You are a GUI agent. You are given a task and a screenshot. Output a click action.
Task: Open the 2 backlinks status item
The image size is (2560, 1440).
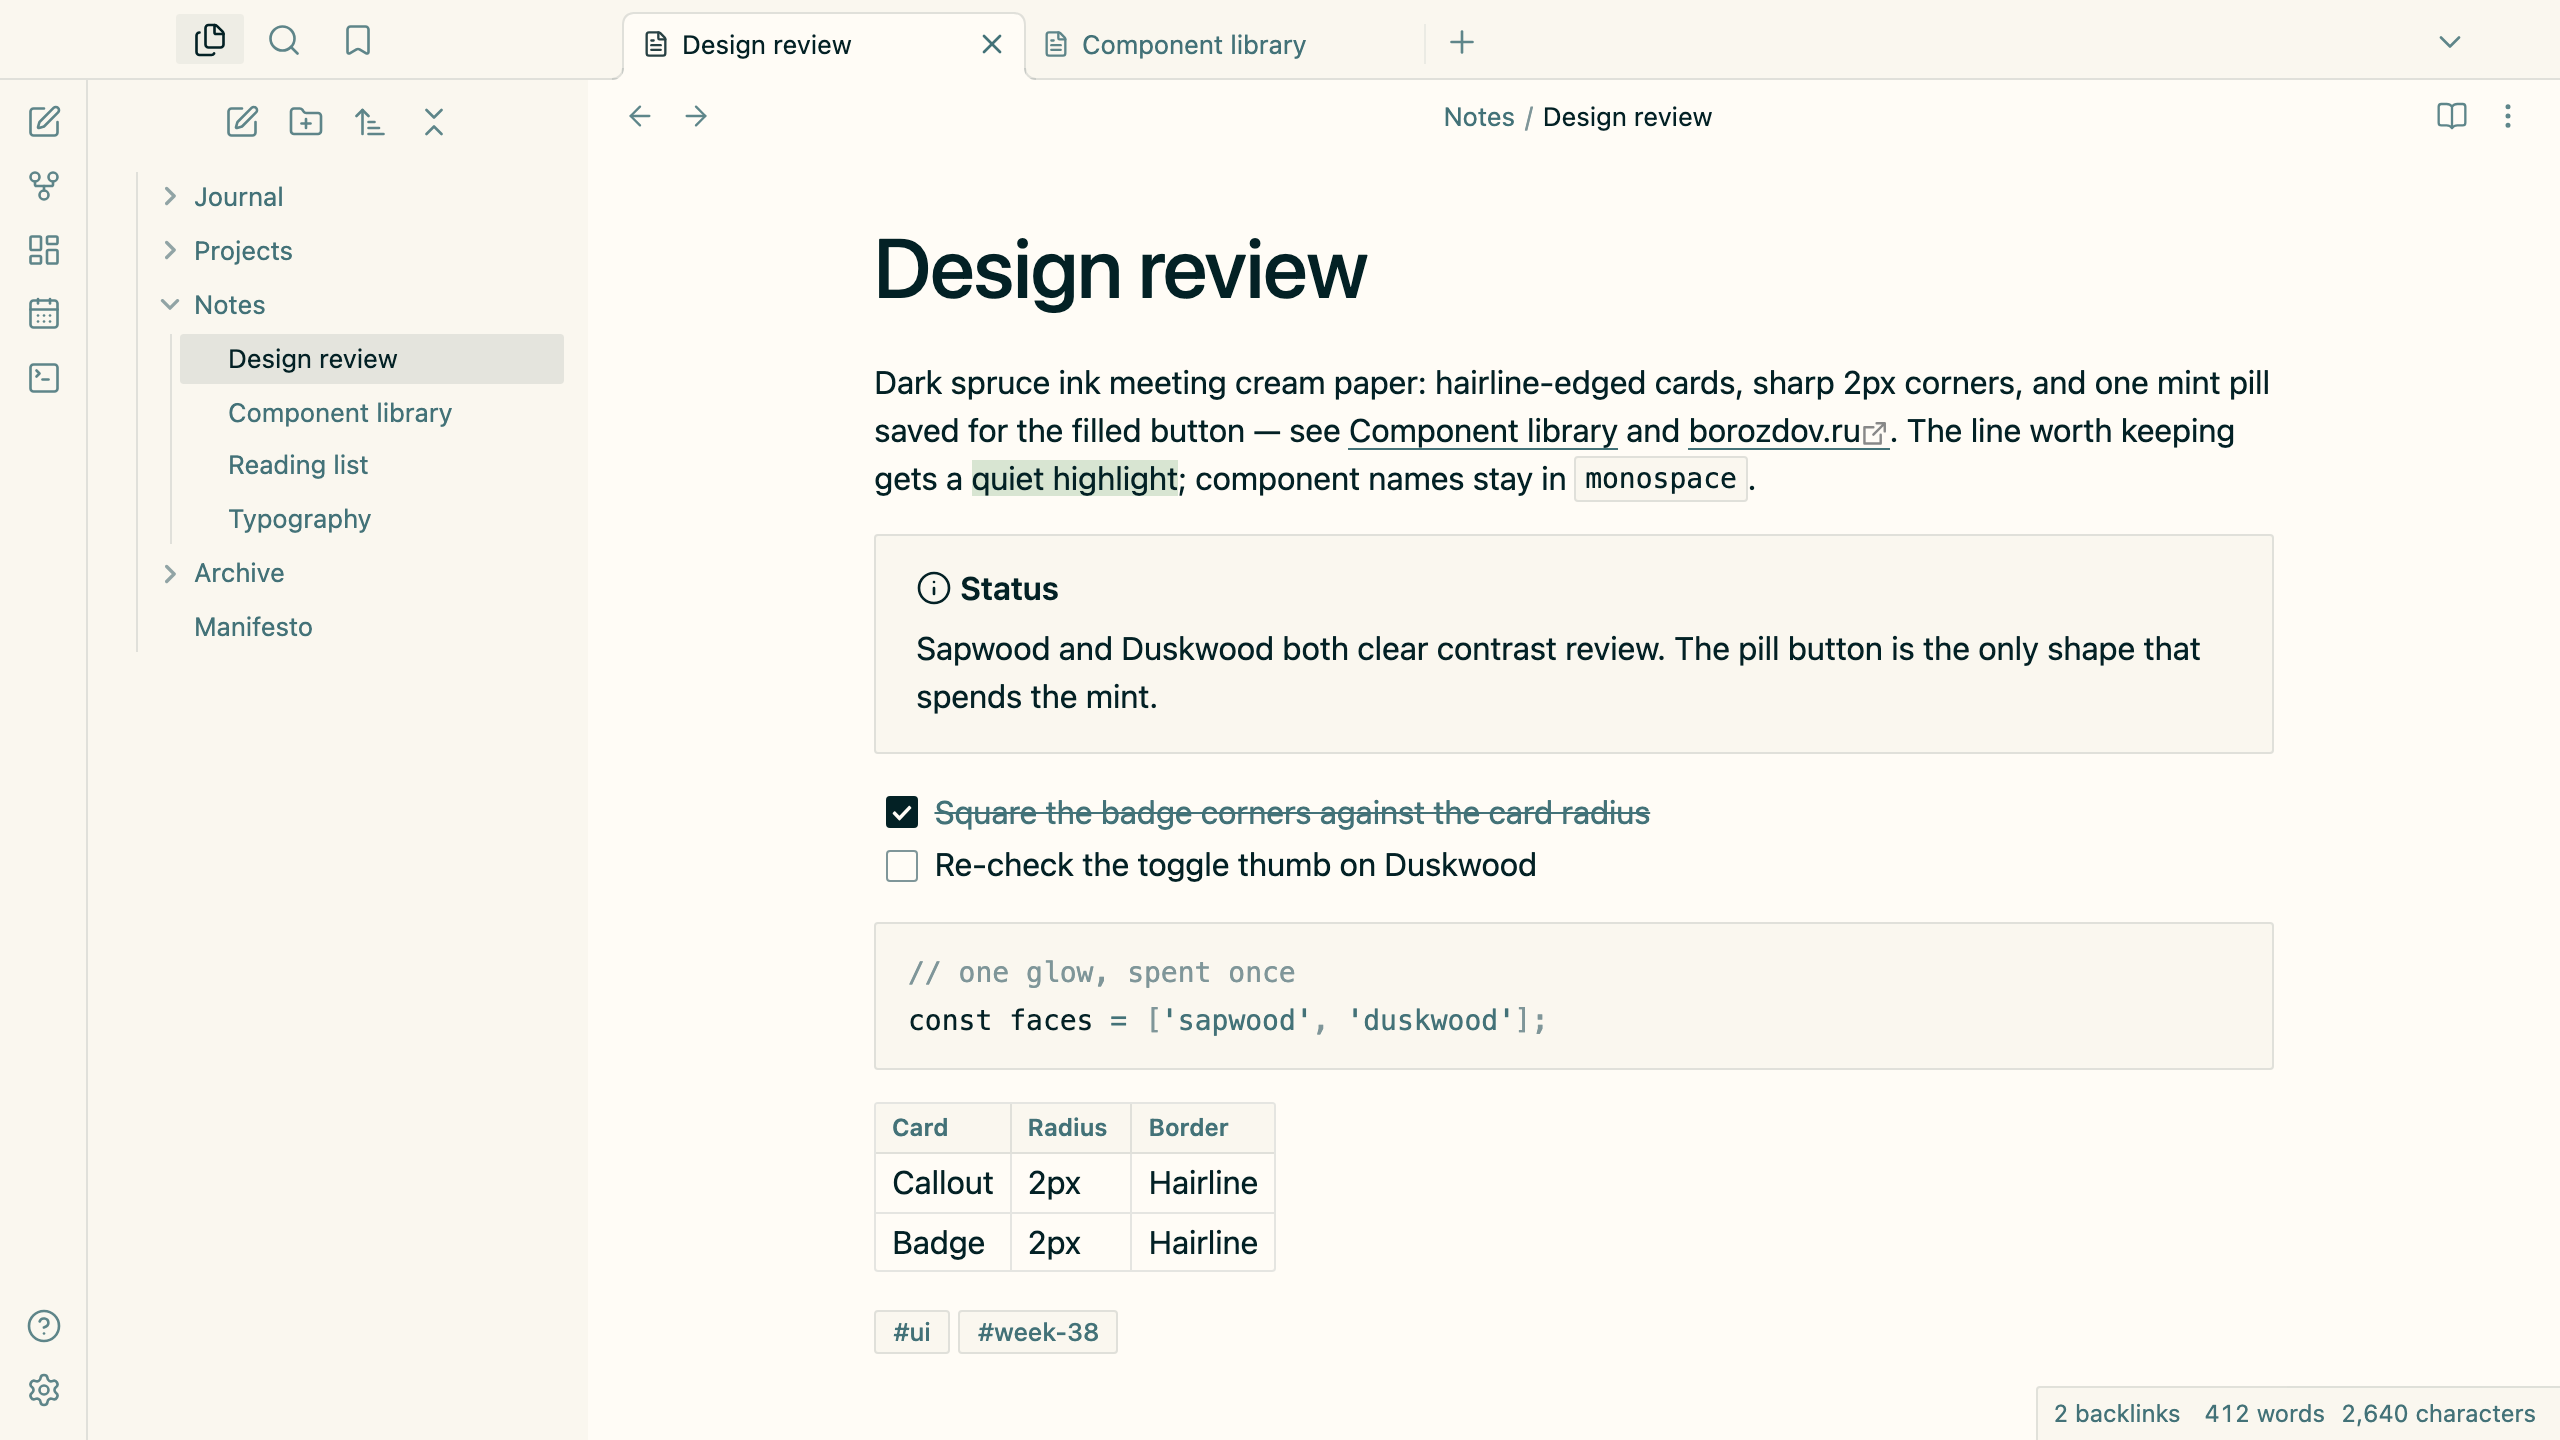point(2117,1414)
